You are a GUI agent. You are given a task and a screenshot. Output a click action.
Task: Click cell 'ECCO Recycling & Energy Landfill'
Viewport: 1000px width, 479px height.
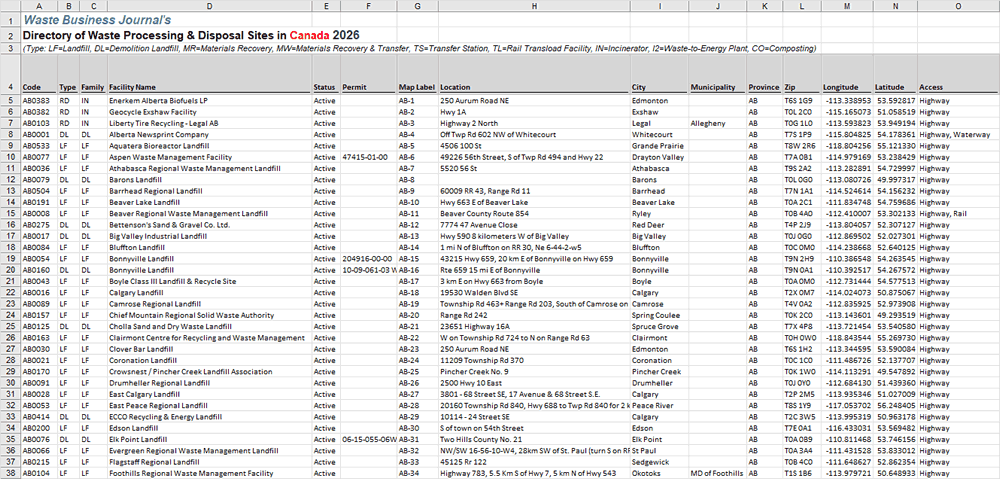(209, 416)
